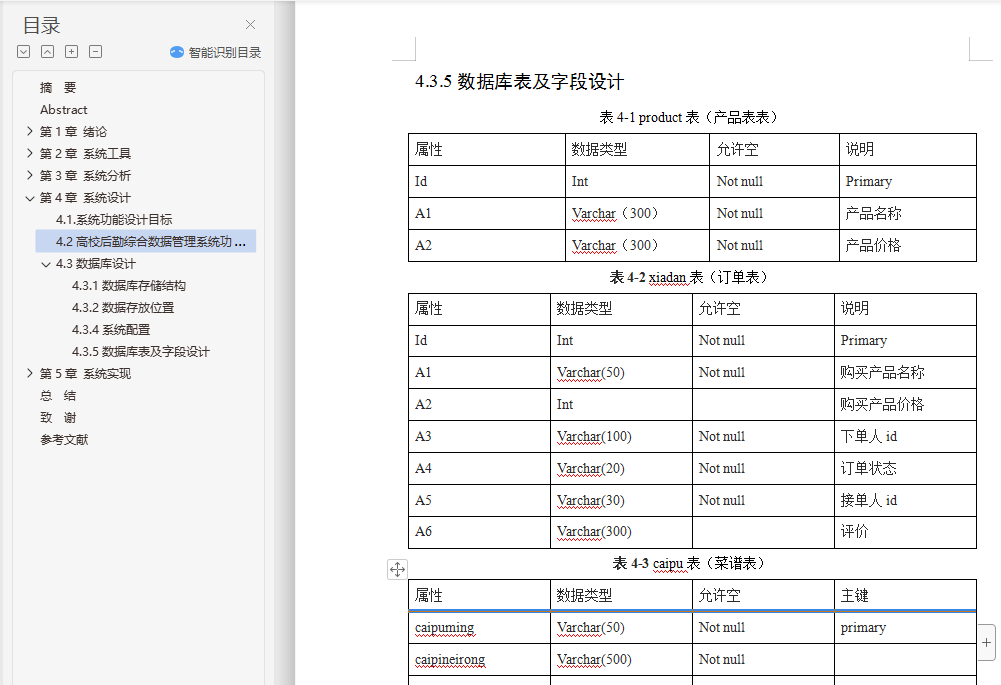Click the plus box icon in outline toolbar
This screenshot has height=685, width=1001.
[72, 52]
